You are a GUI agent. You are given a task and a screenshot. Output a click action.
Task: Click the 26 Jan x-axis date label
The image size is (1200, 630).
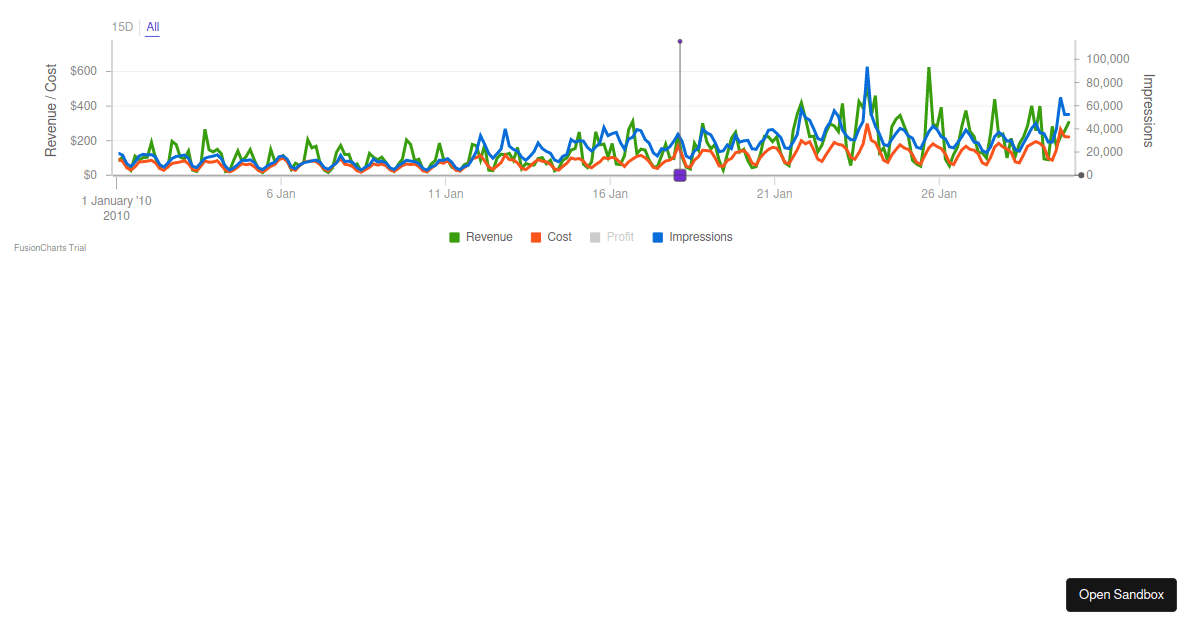940,194
